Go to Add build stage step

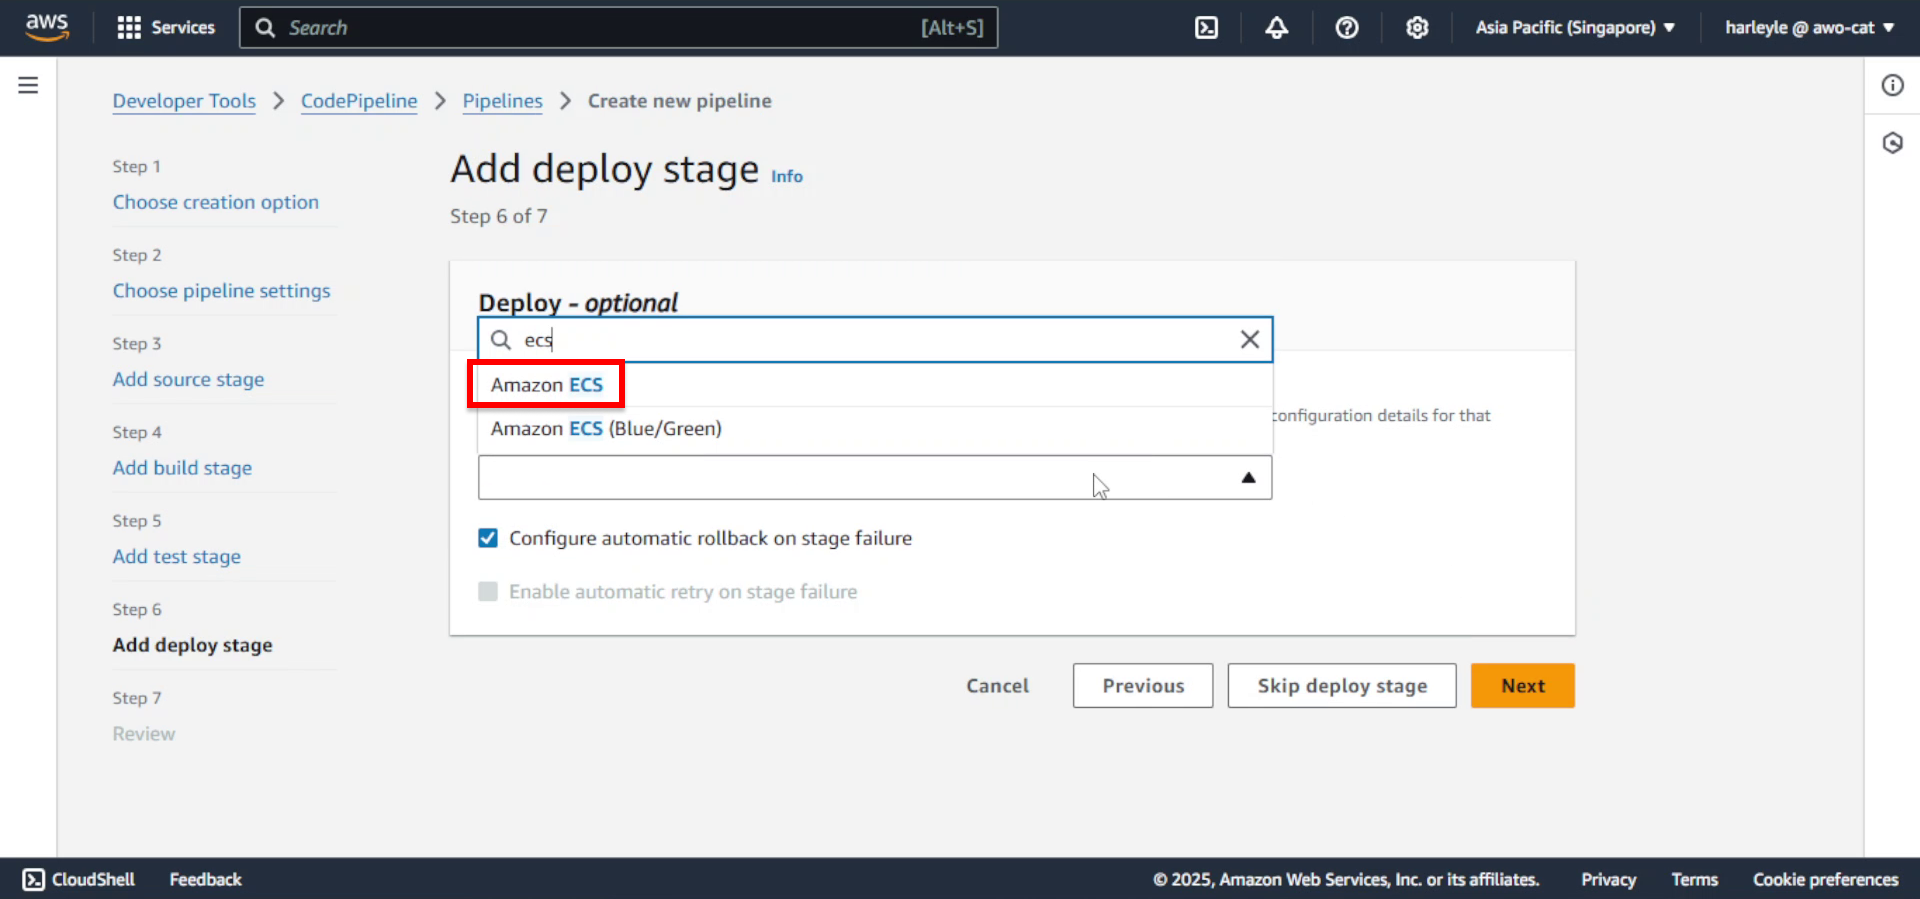182,468
